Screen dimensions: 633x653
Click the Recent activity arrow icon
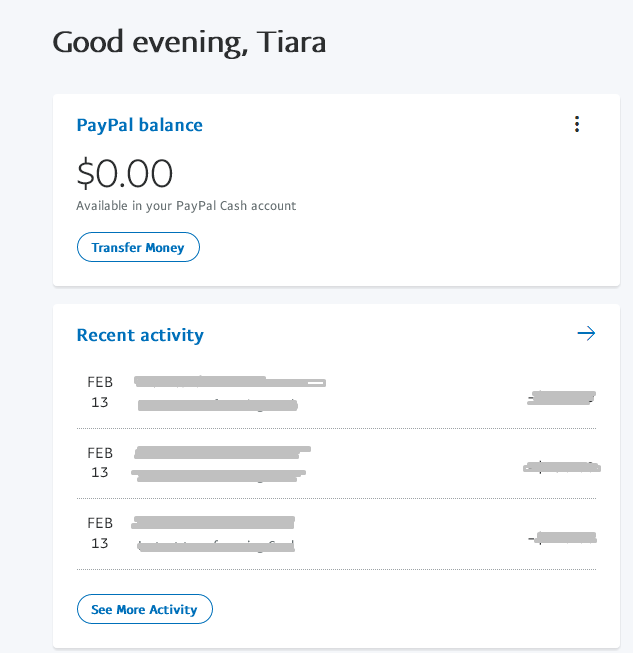click(586, 333)
